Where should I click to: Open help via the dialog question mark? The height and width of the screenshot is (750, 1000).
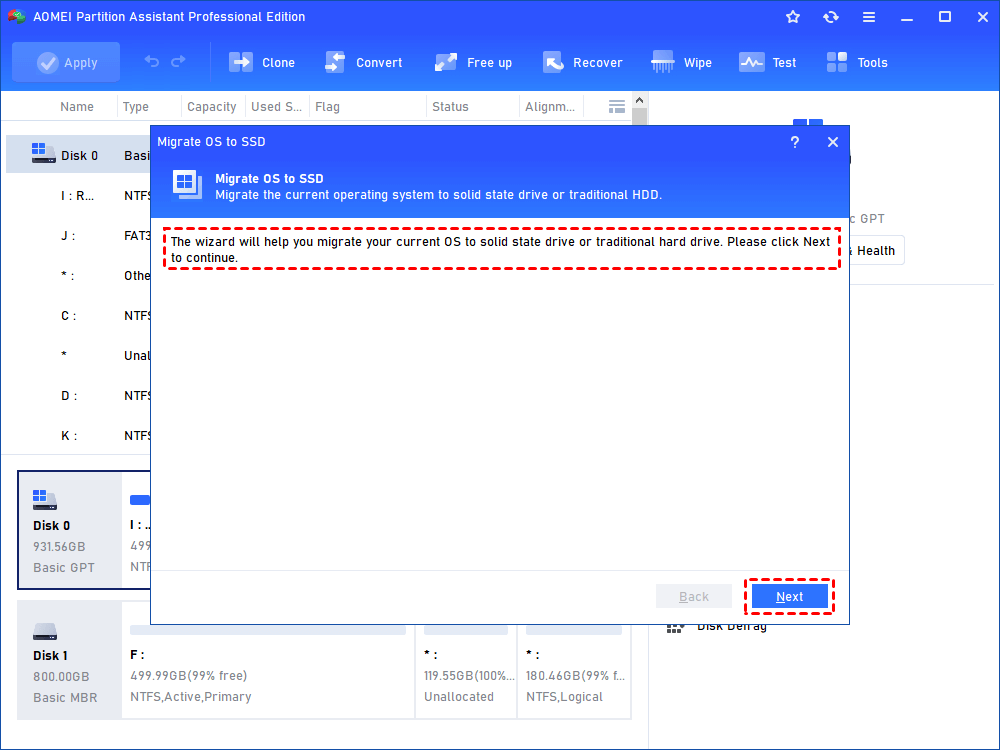coord(794,142)
